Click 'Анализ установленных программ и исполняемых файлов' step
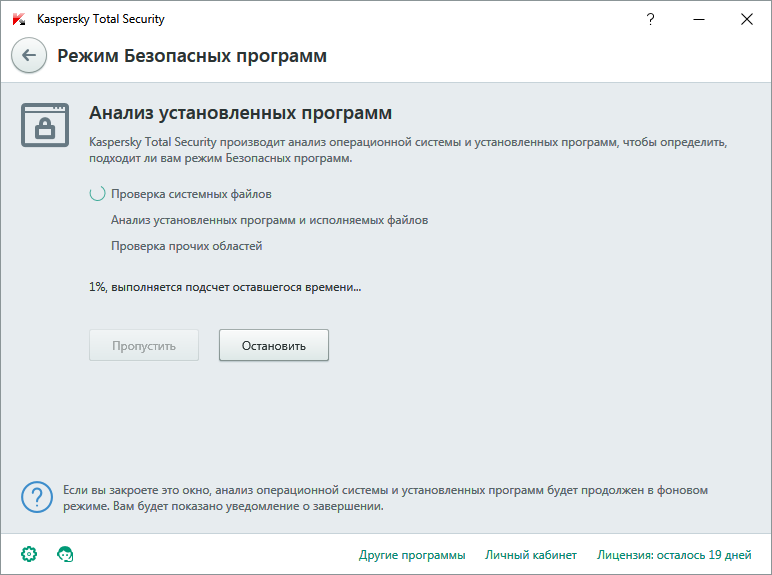772x575 pixels. click(x=269, y=220)
